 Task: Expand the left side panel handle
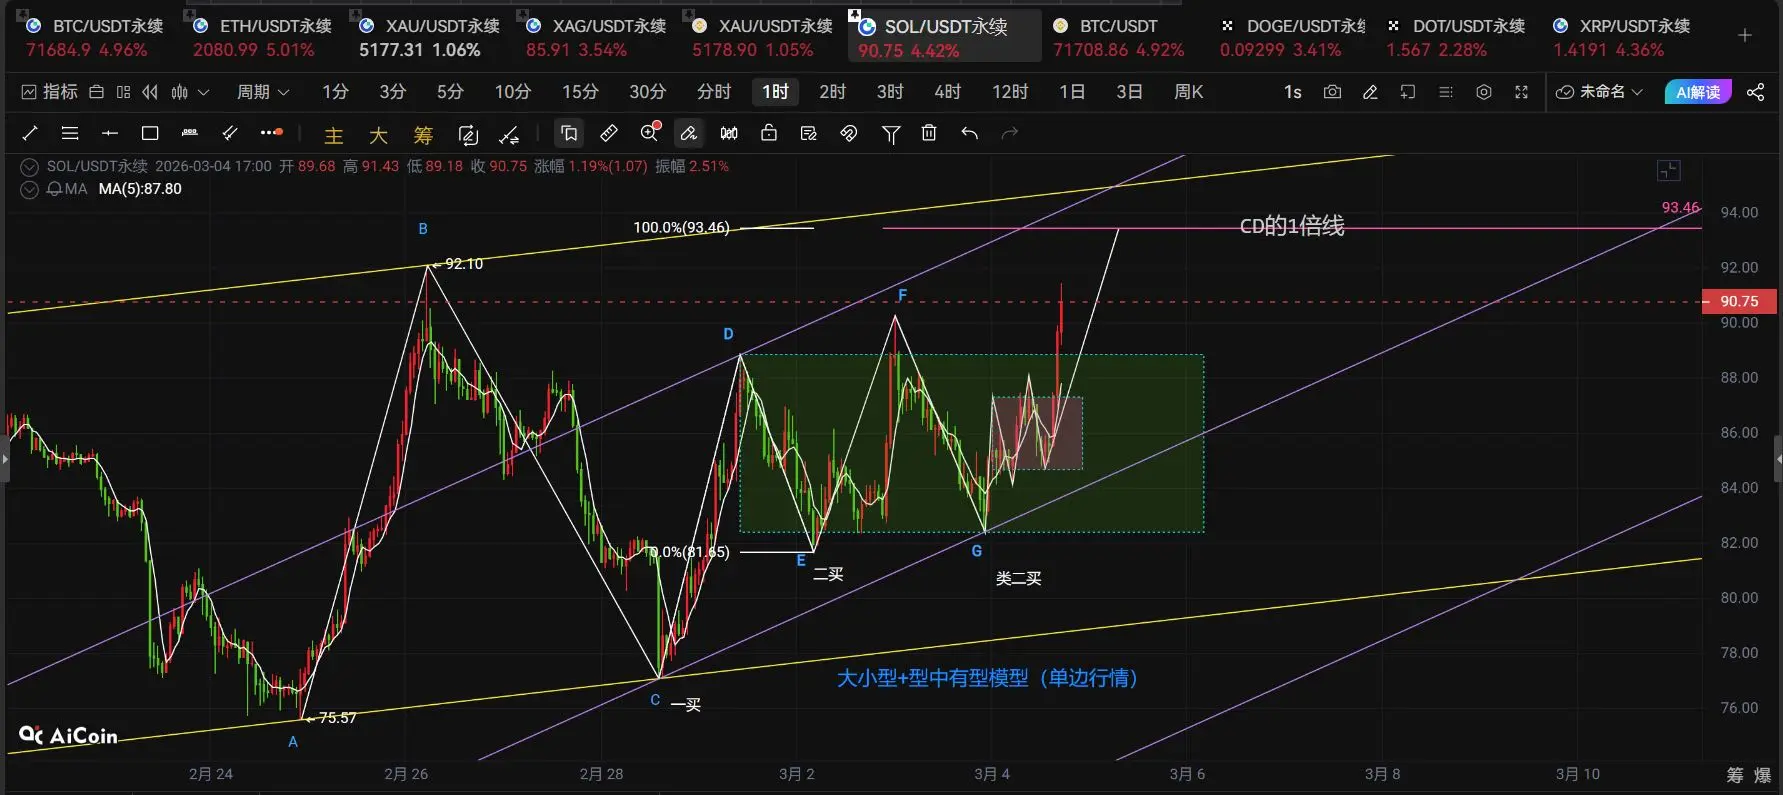click(x=4, y=459)
